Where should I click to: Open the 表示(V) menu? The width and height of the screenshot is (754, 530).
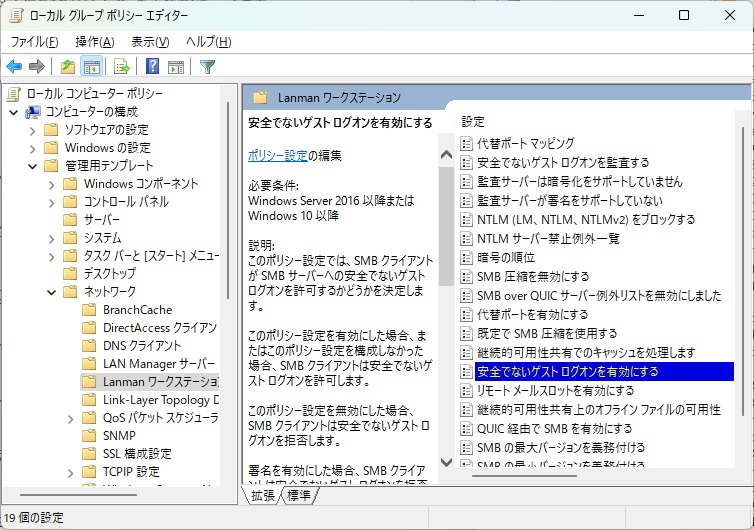[x=150, y=42]
